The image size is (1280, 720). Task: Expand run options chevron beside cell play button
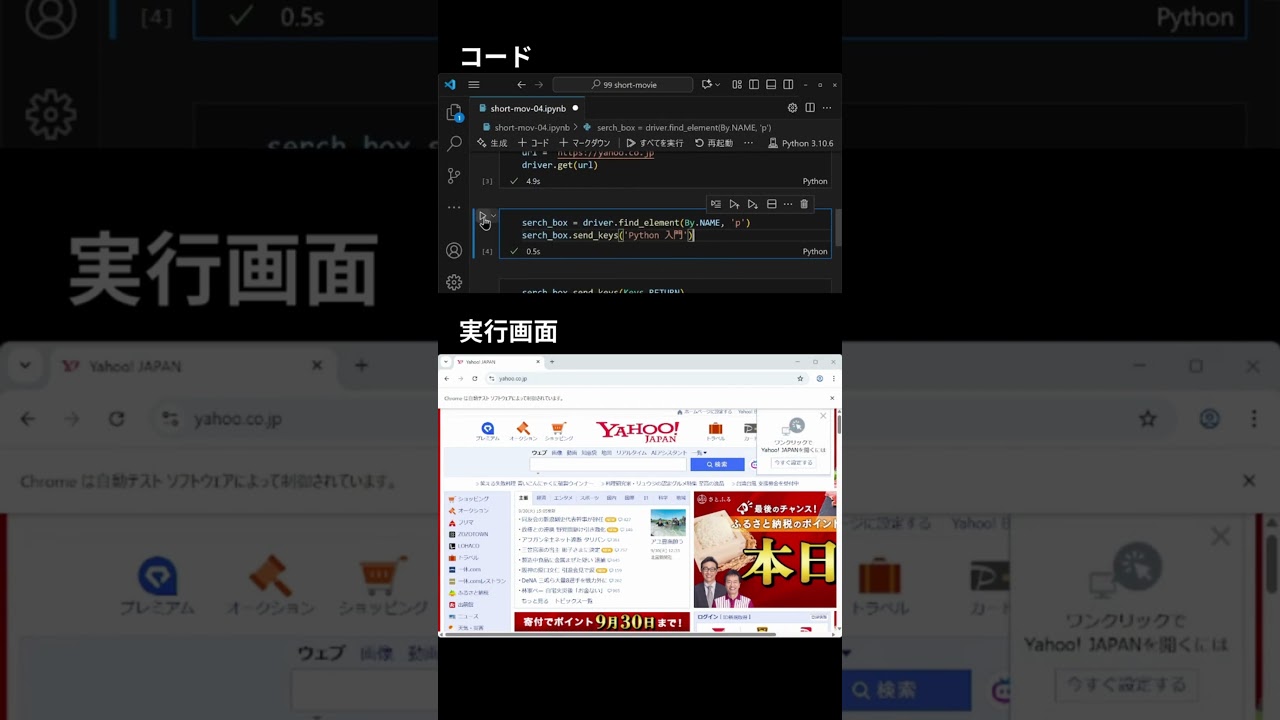[x=493, y=216]
